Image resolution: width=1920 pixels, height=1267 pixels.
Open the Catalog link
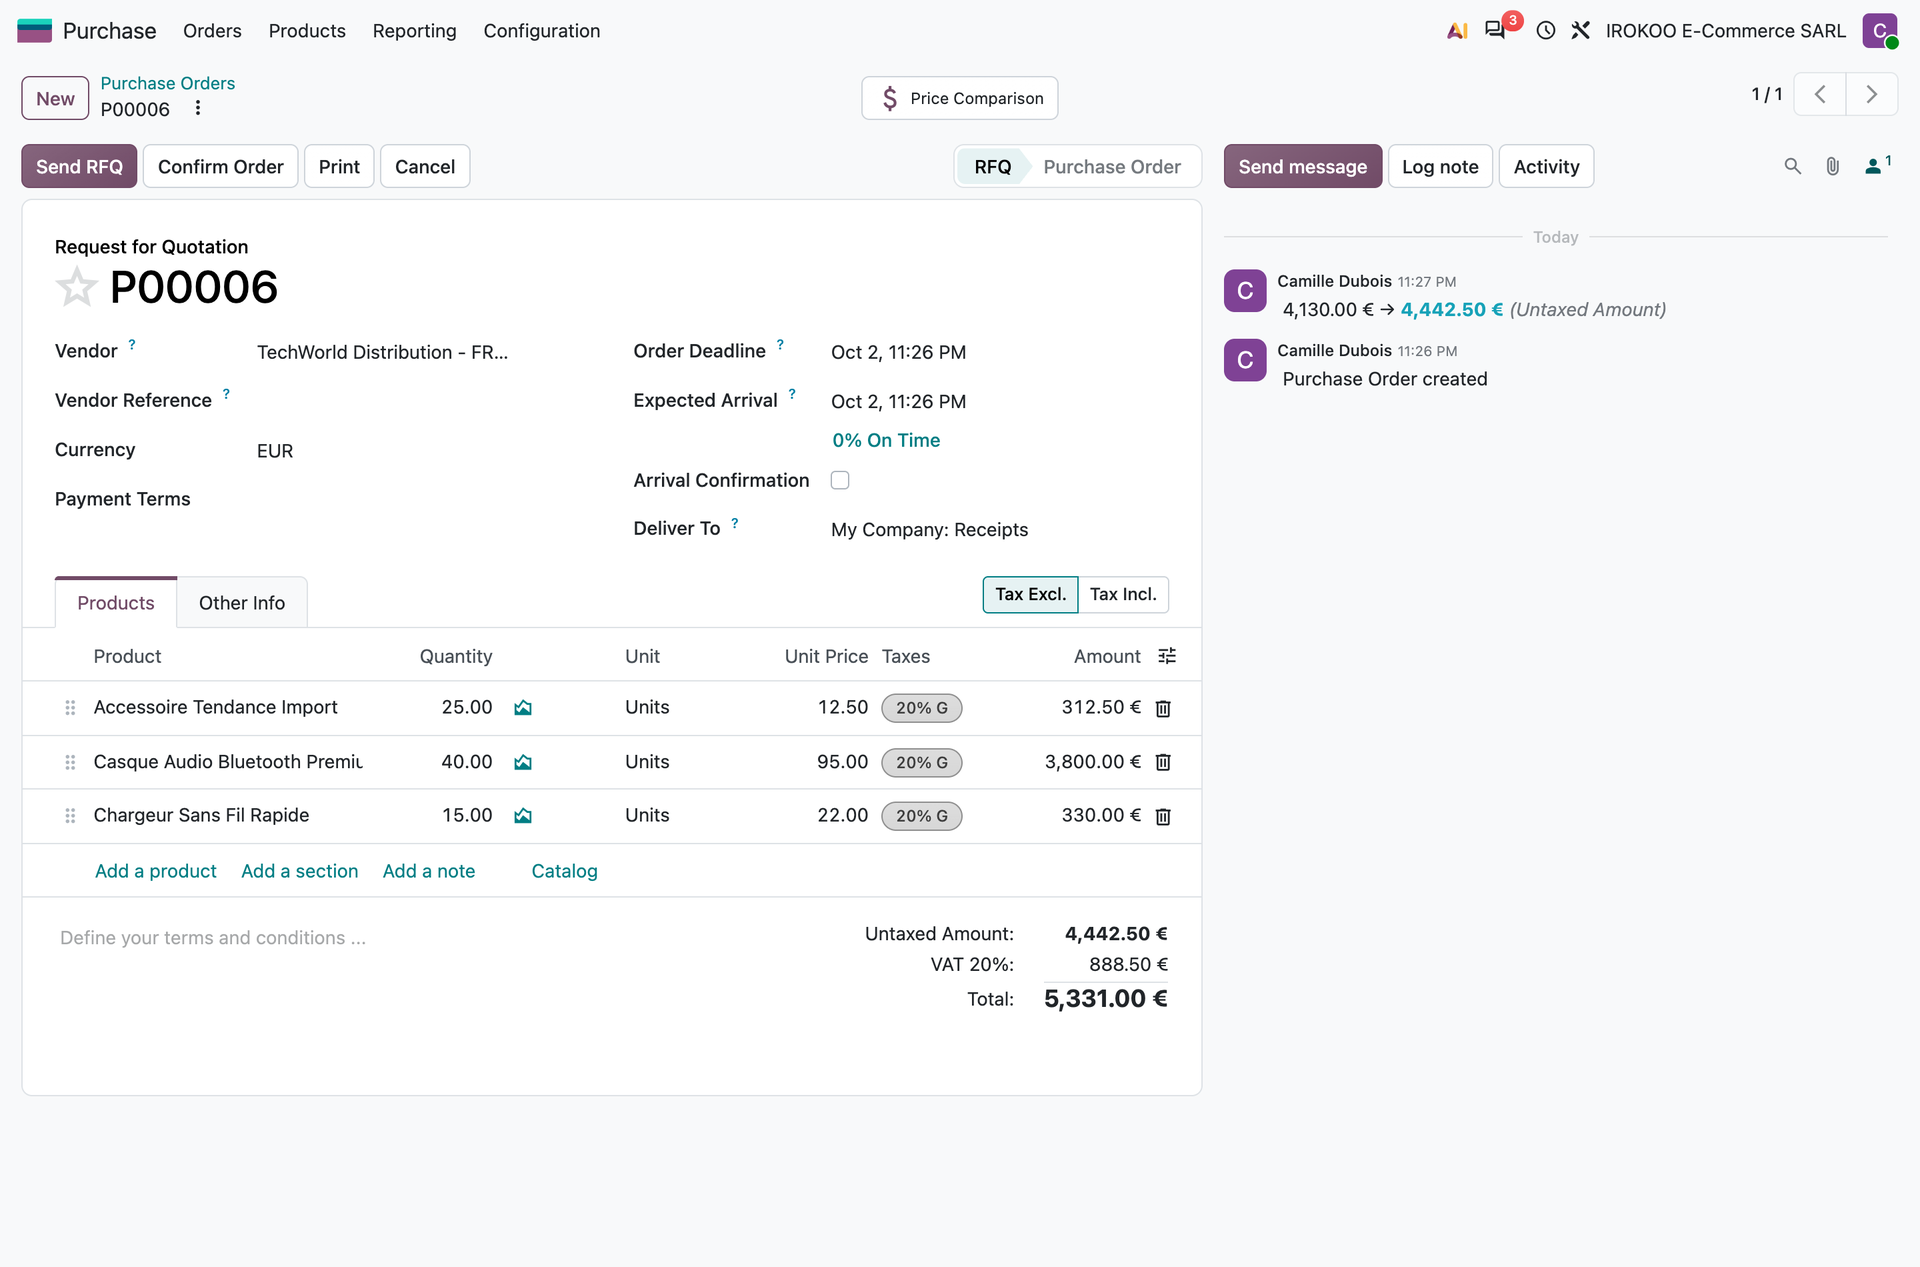pyautogui.click(x=564, y=871)
